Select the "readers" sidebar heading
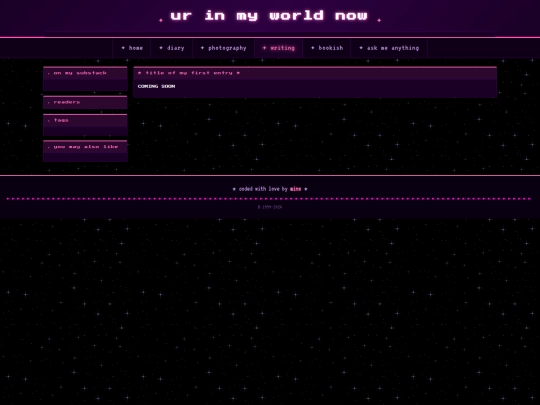Screen dimensions: 540x405 click(67, 102)
